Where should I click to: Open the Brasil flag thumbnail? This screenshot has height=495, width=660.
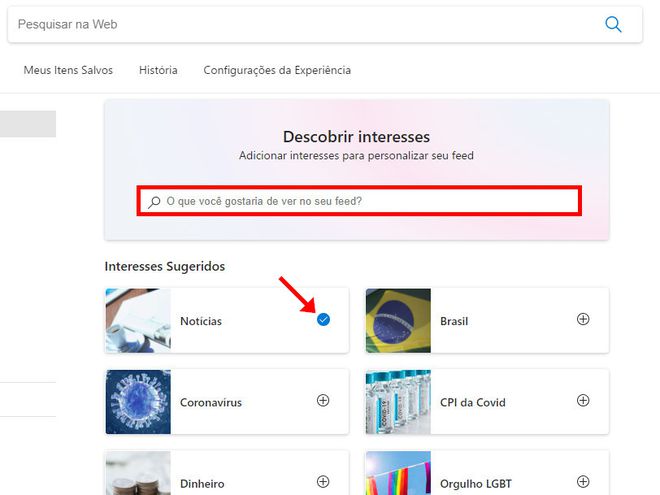tap(398, 320)
